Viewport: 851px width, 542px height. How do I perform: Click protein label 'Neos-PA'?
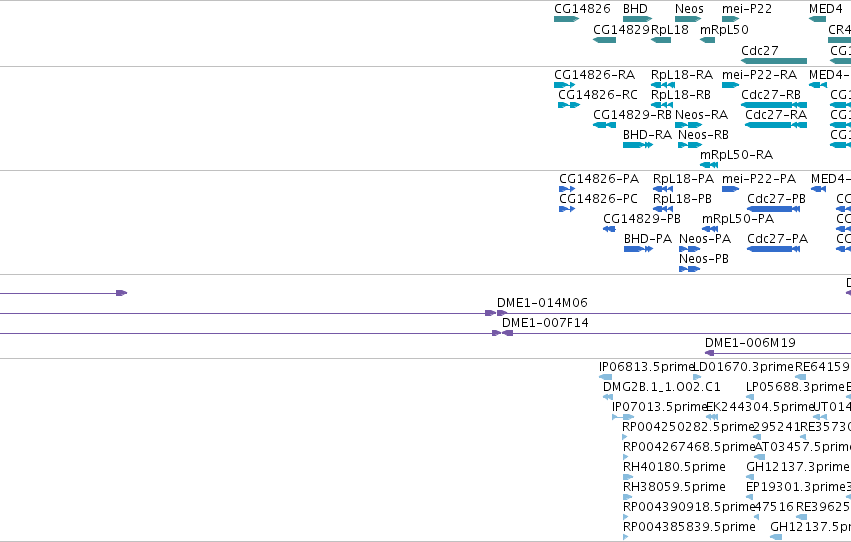click(x=705, y=239)
